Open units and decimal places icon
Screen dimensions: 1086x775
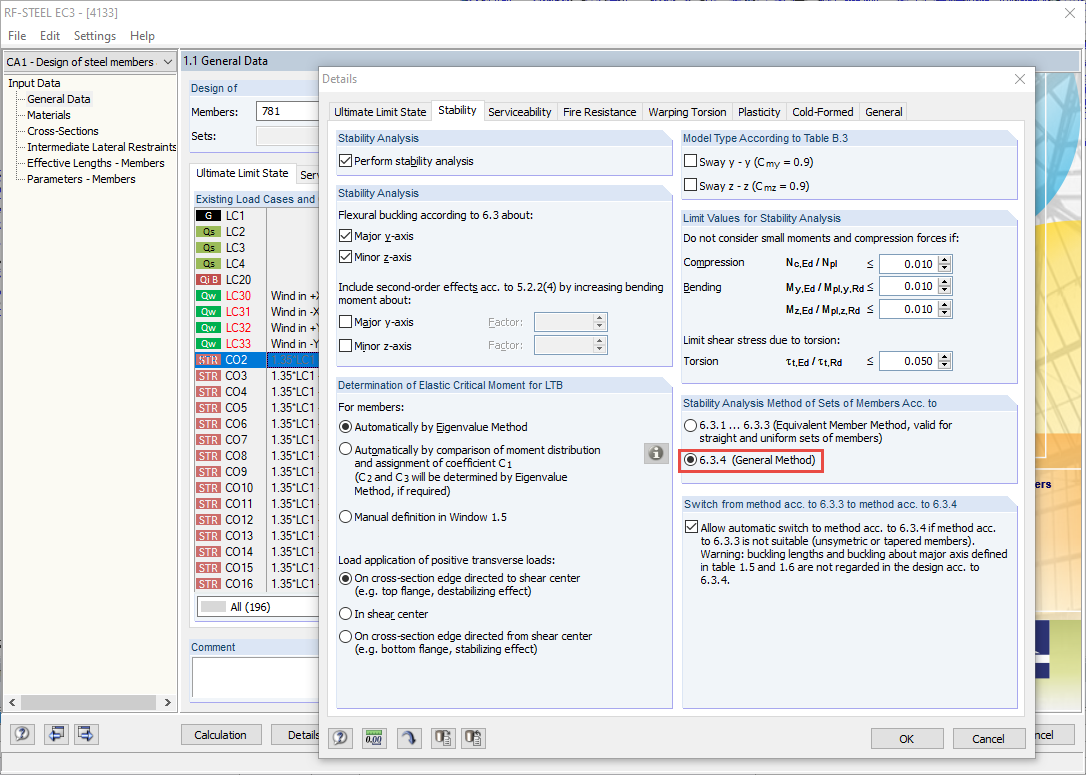pos(374,738)
